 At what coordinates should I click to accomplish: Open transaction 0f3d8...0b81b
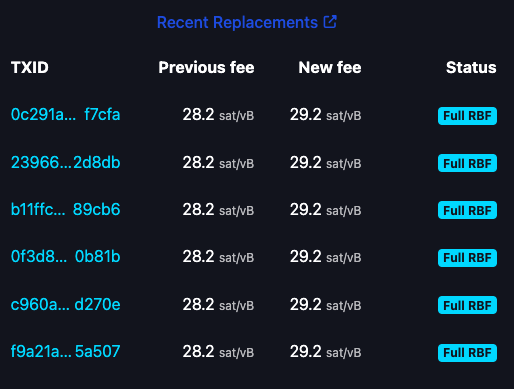65,257
